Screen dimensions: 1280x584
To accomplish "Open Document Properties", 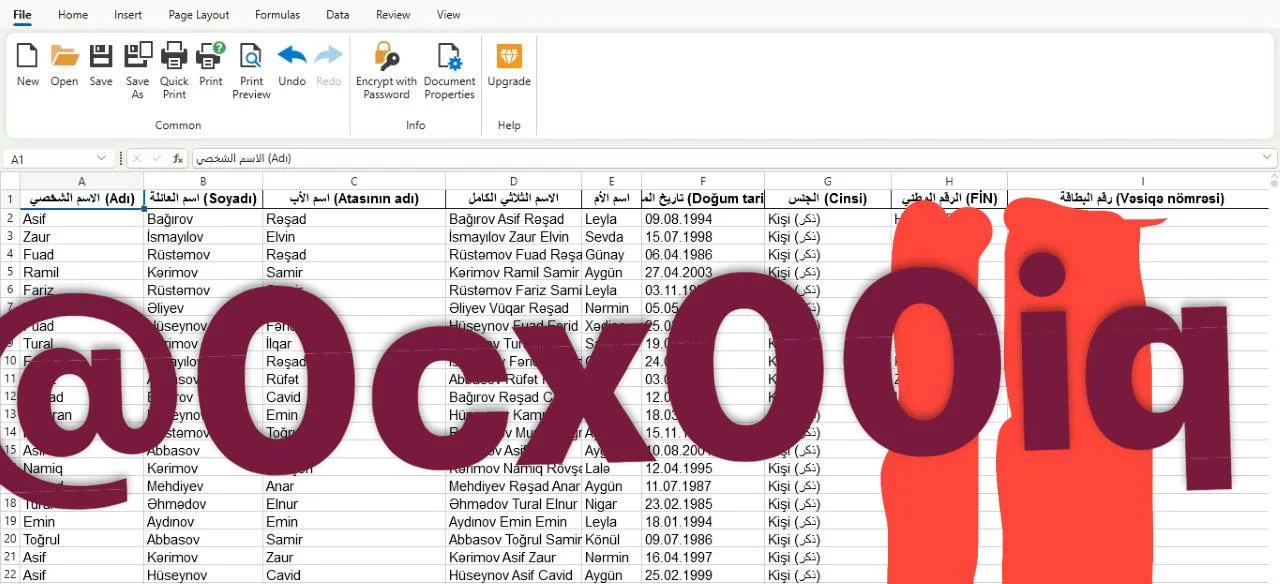I will 449,71.
